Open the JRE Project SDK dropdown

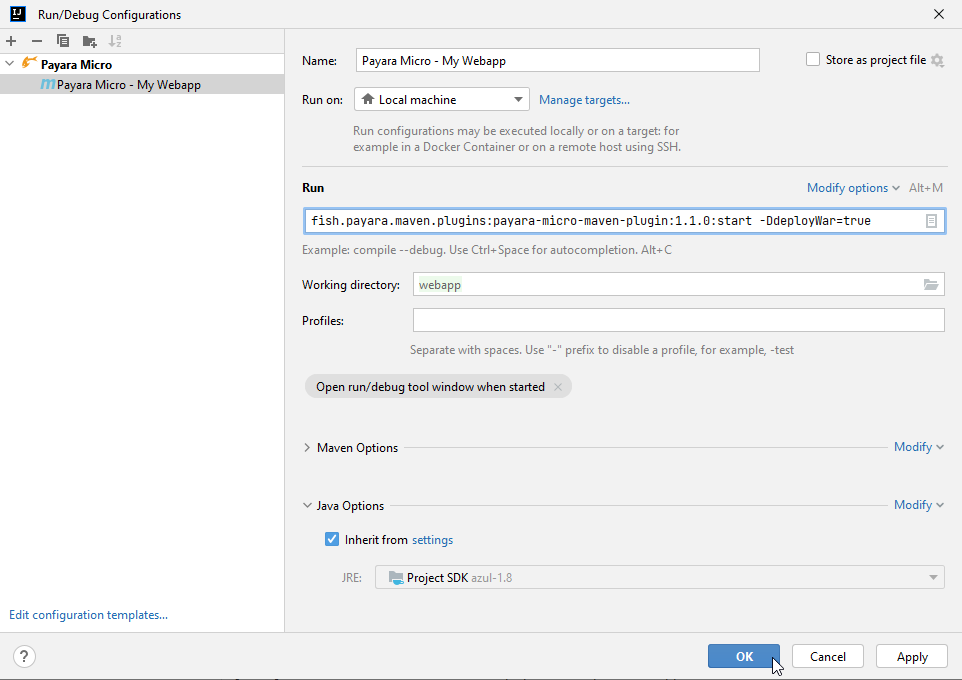click(931, 577)
